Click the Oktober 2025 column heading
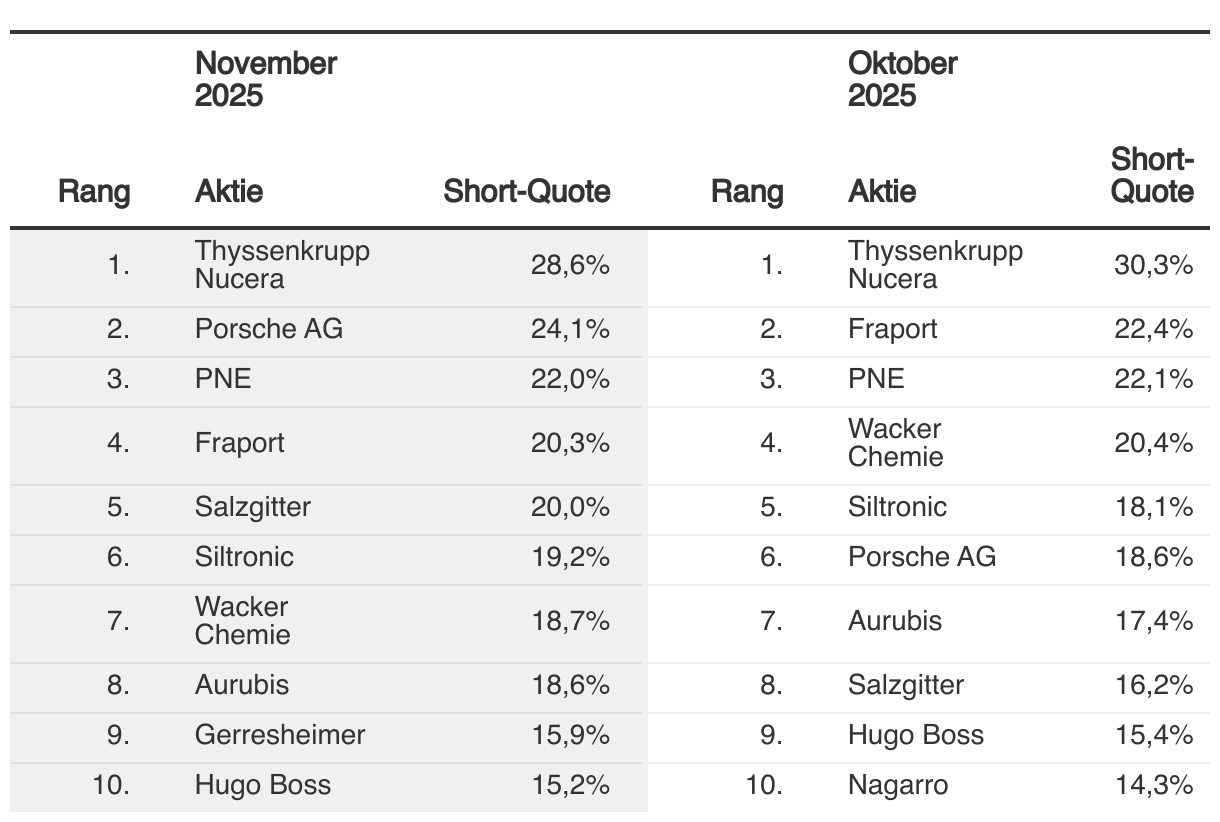This screenshot has height=822, width=1220. pyautogui.click(x=902, y=79)
